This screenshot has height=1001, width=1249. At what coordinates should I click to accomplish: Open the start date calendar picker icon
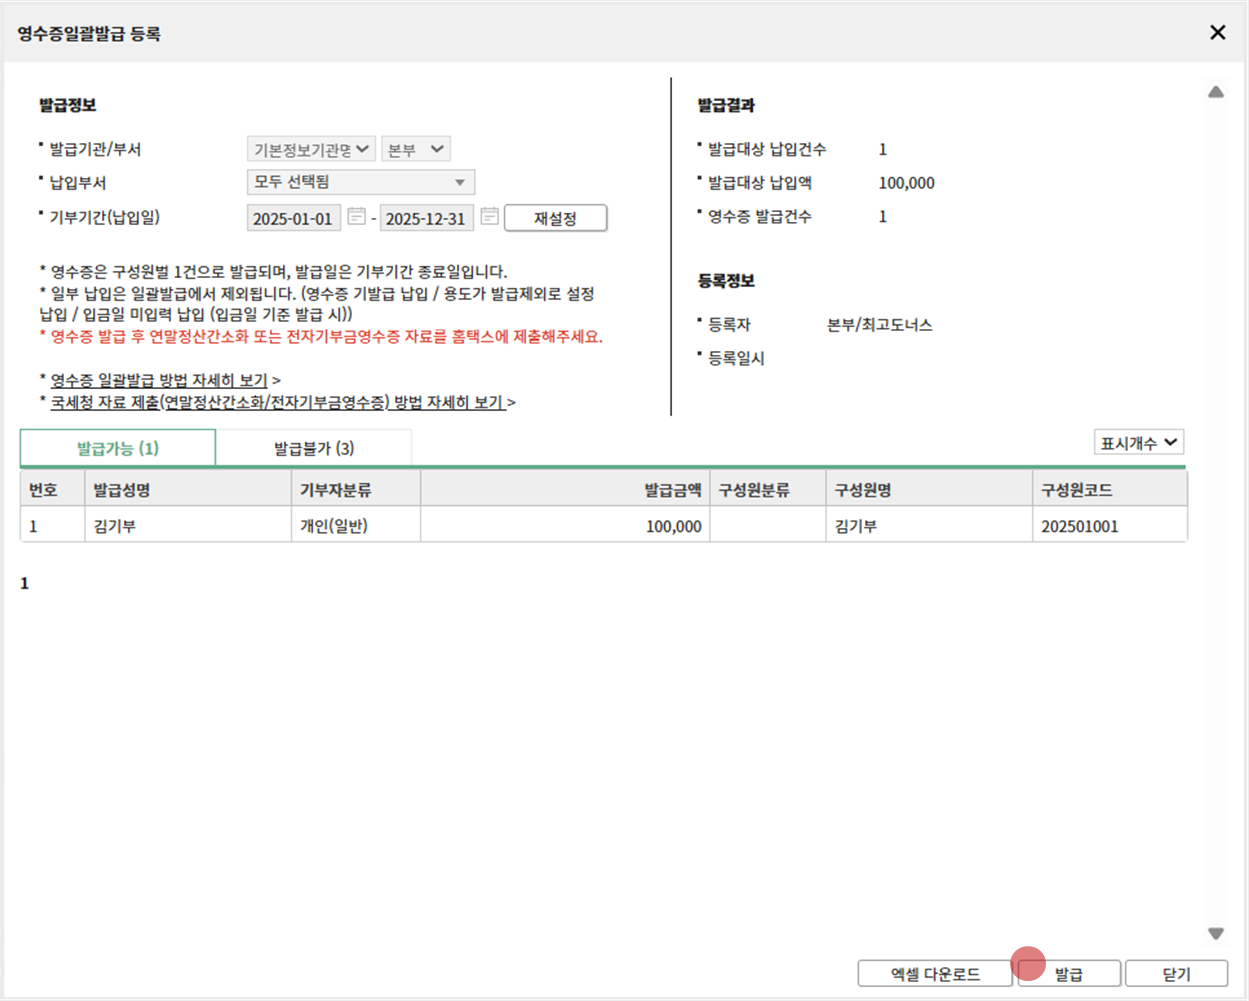pyautogui.click(x=356, y=216)
